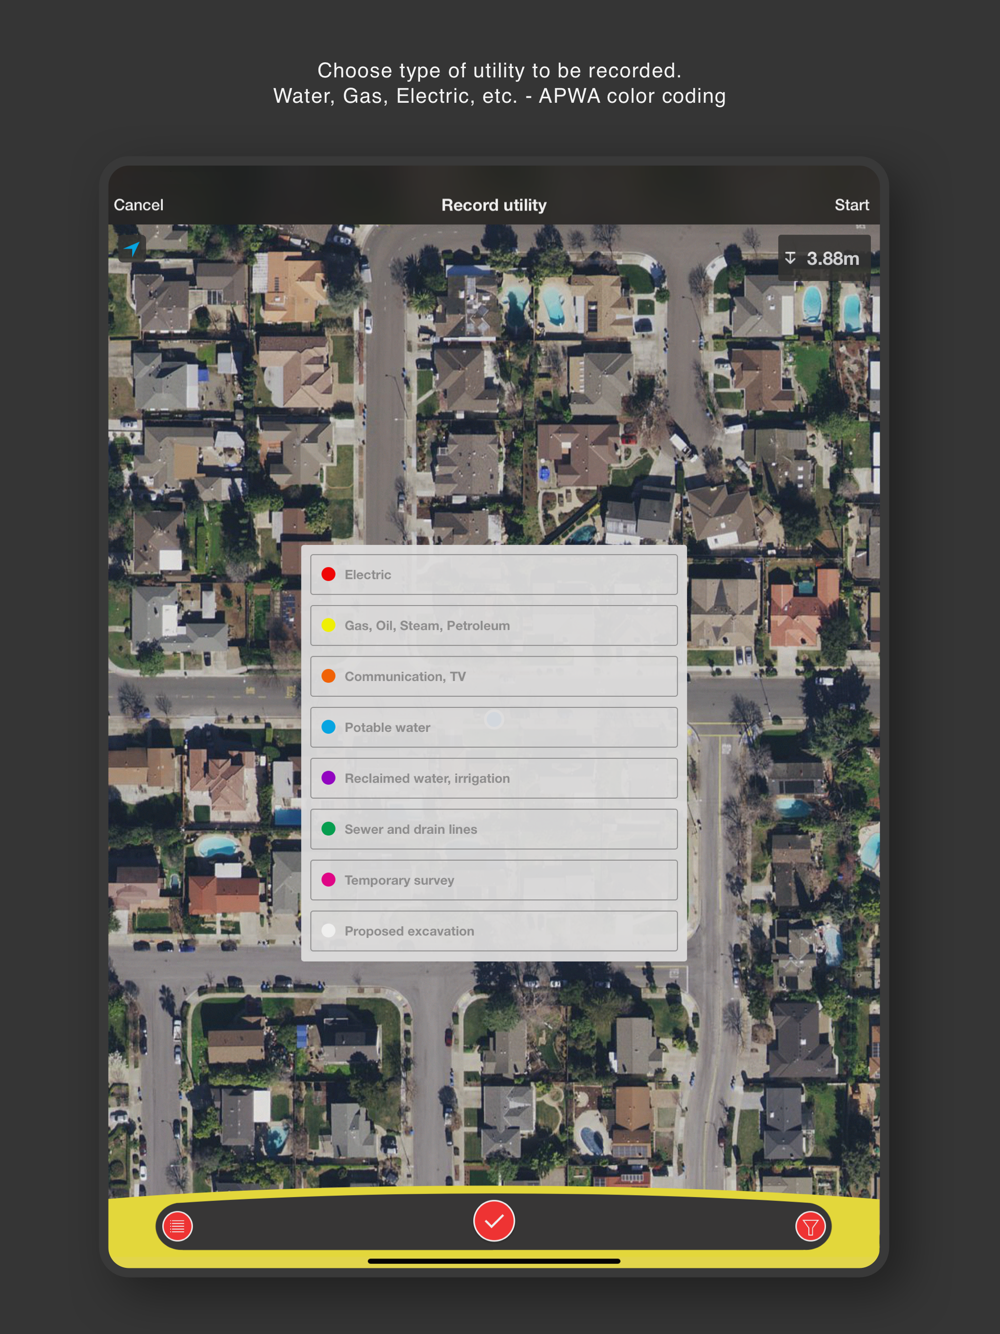Pick the Potable water utility
The width and height of the screenshot is (1000, 1334).
coord(494,727)
